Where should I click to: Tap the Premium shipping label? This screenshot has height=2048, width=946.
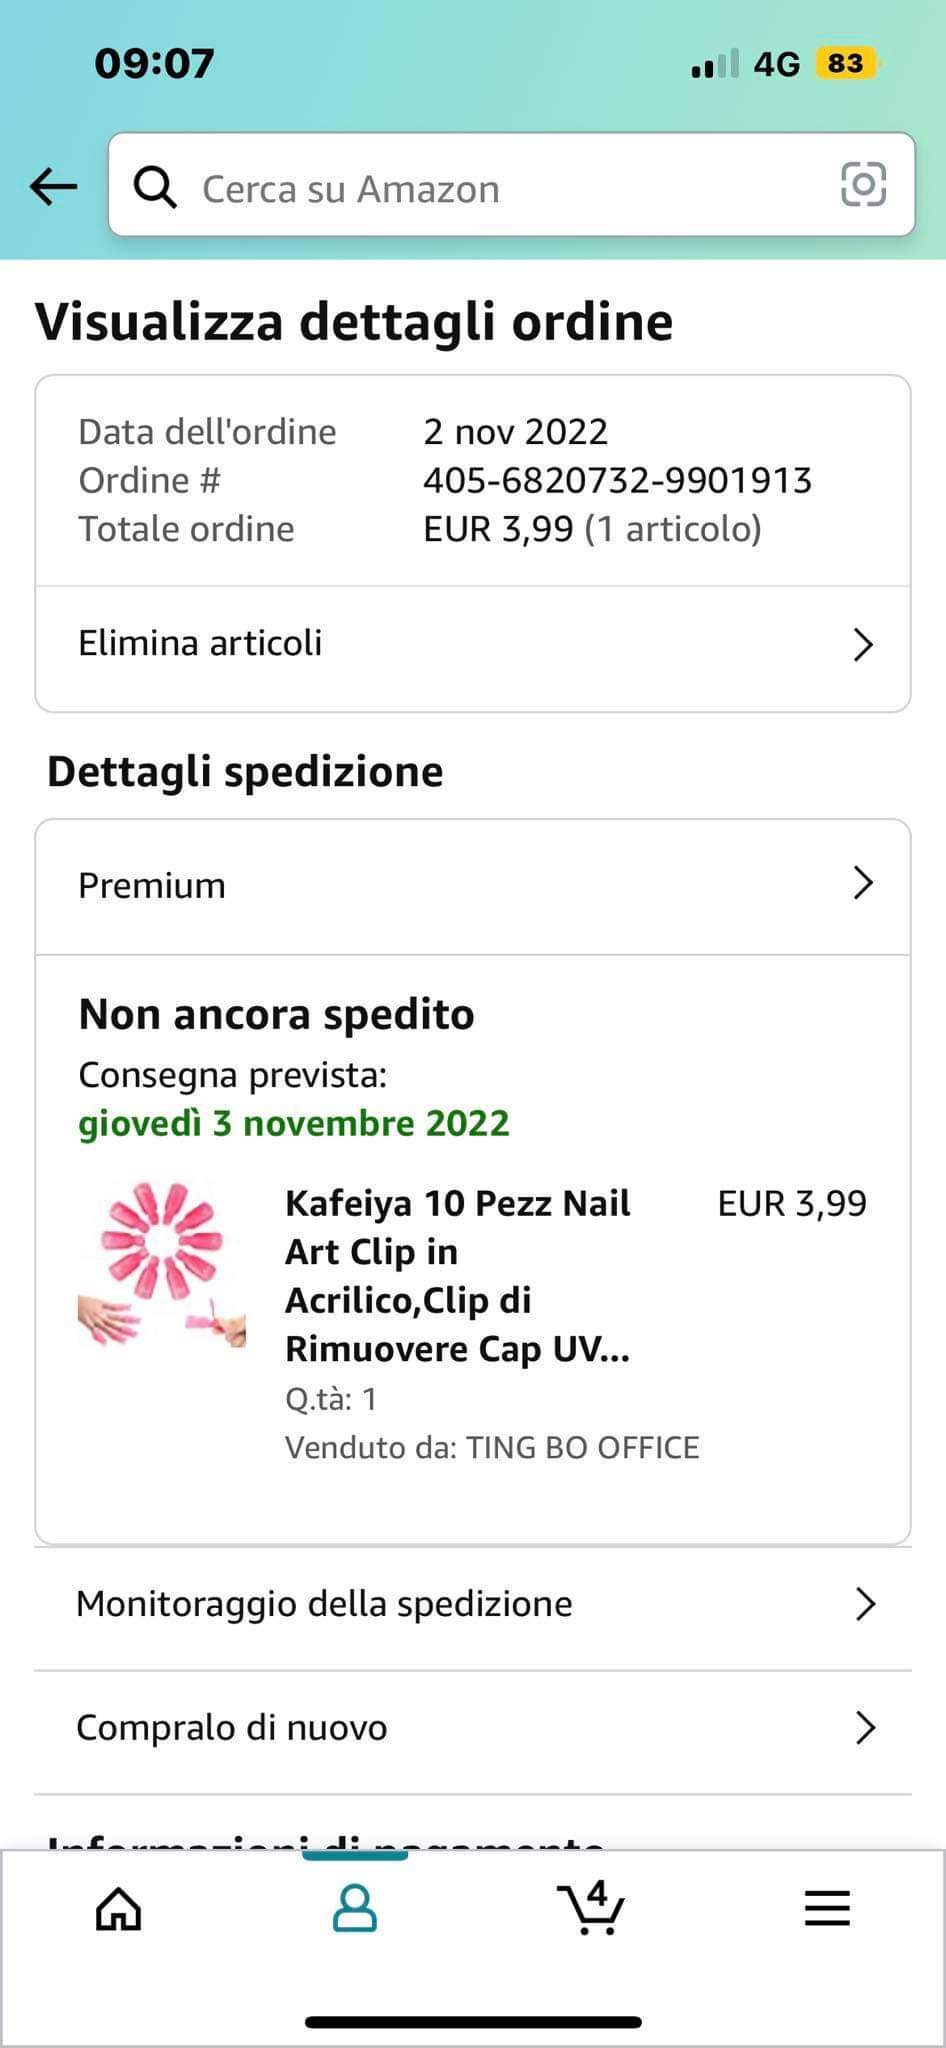pyautogui.click(x=152, y=885)
